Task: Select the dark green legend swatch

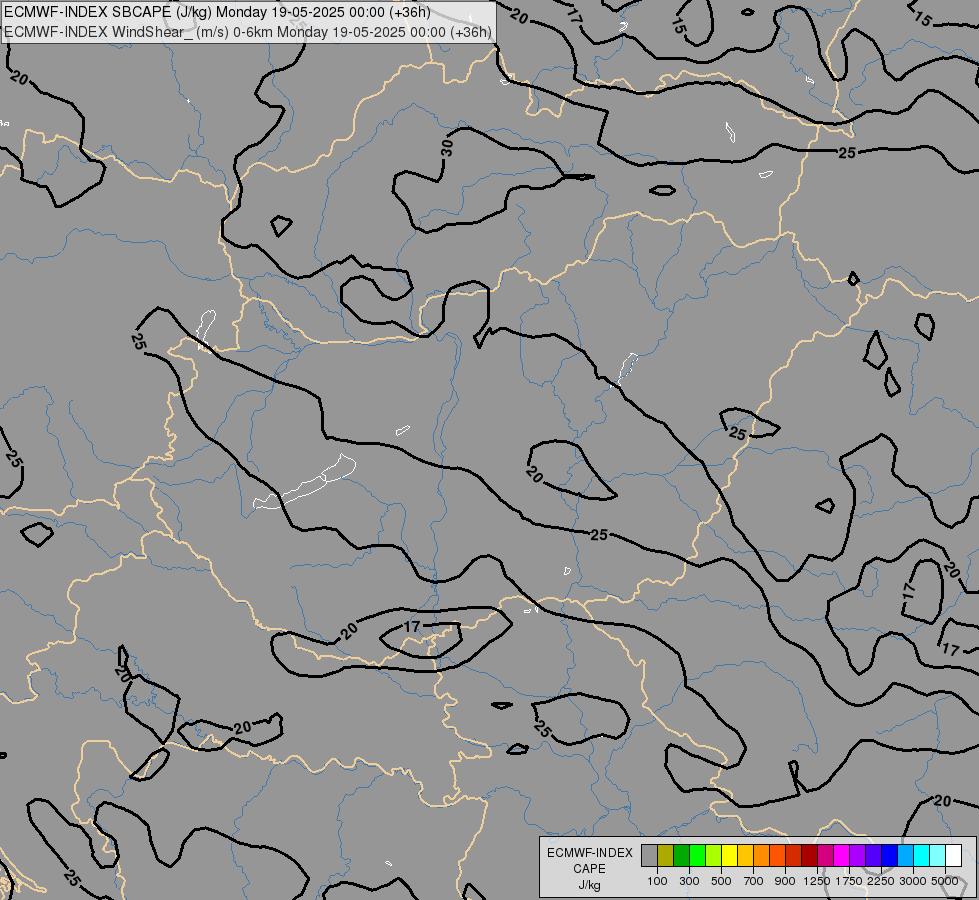Action: pos(681,855)
